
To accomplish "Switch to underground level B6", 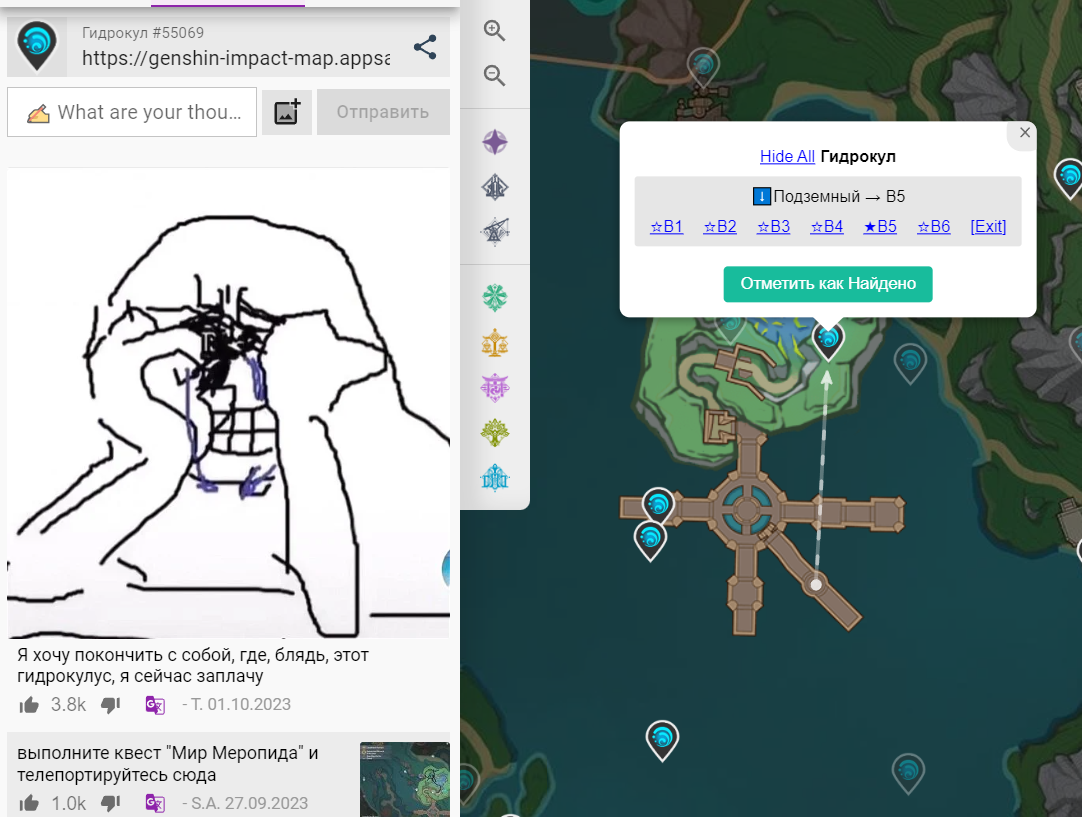I will tap(933, 226).
